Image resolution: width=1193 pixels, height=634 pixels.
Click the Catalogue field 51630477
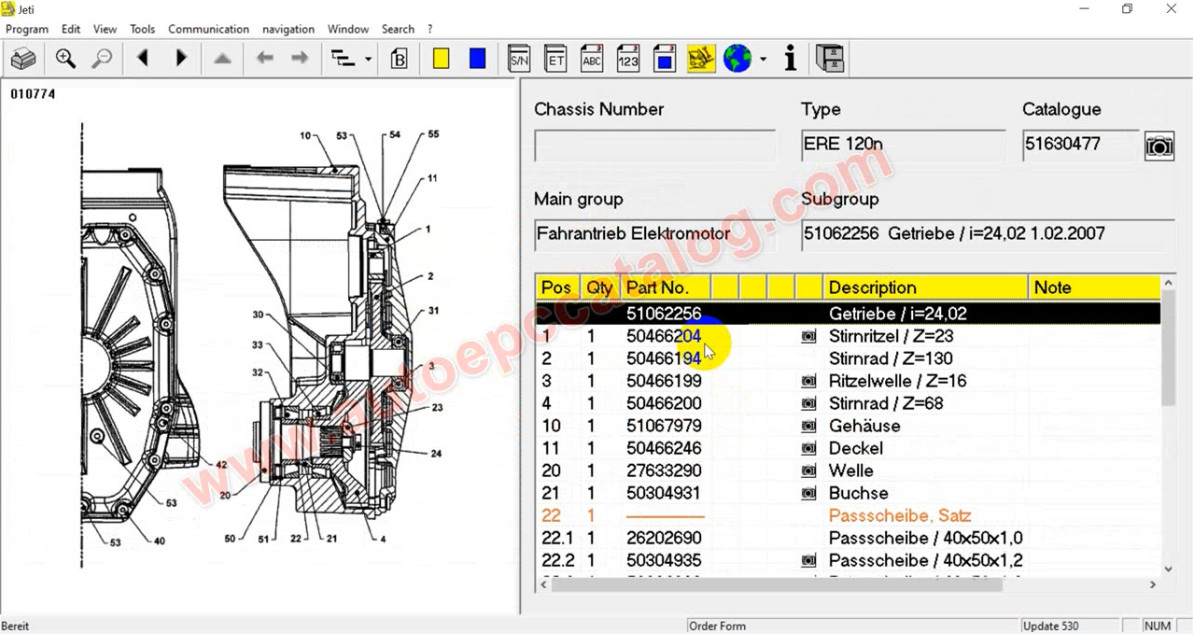(x=1081, y=145)
